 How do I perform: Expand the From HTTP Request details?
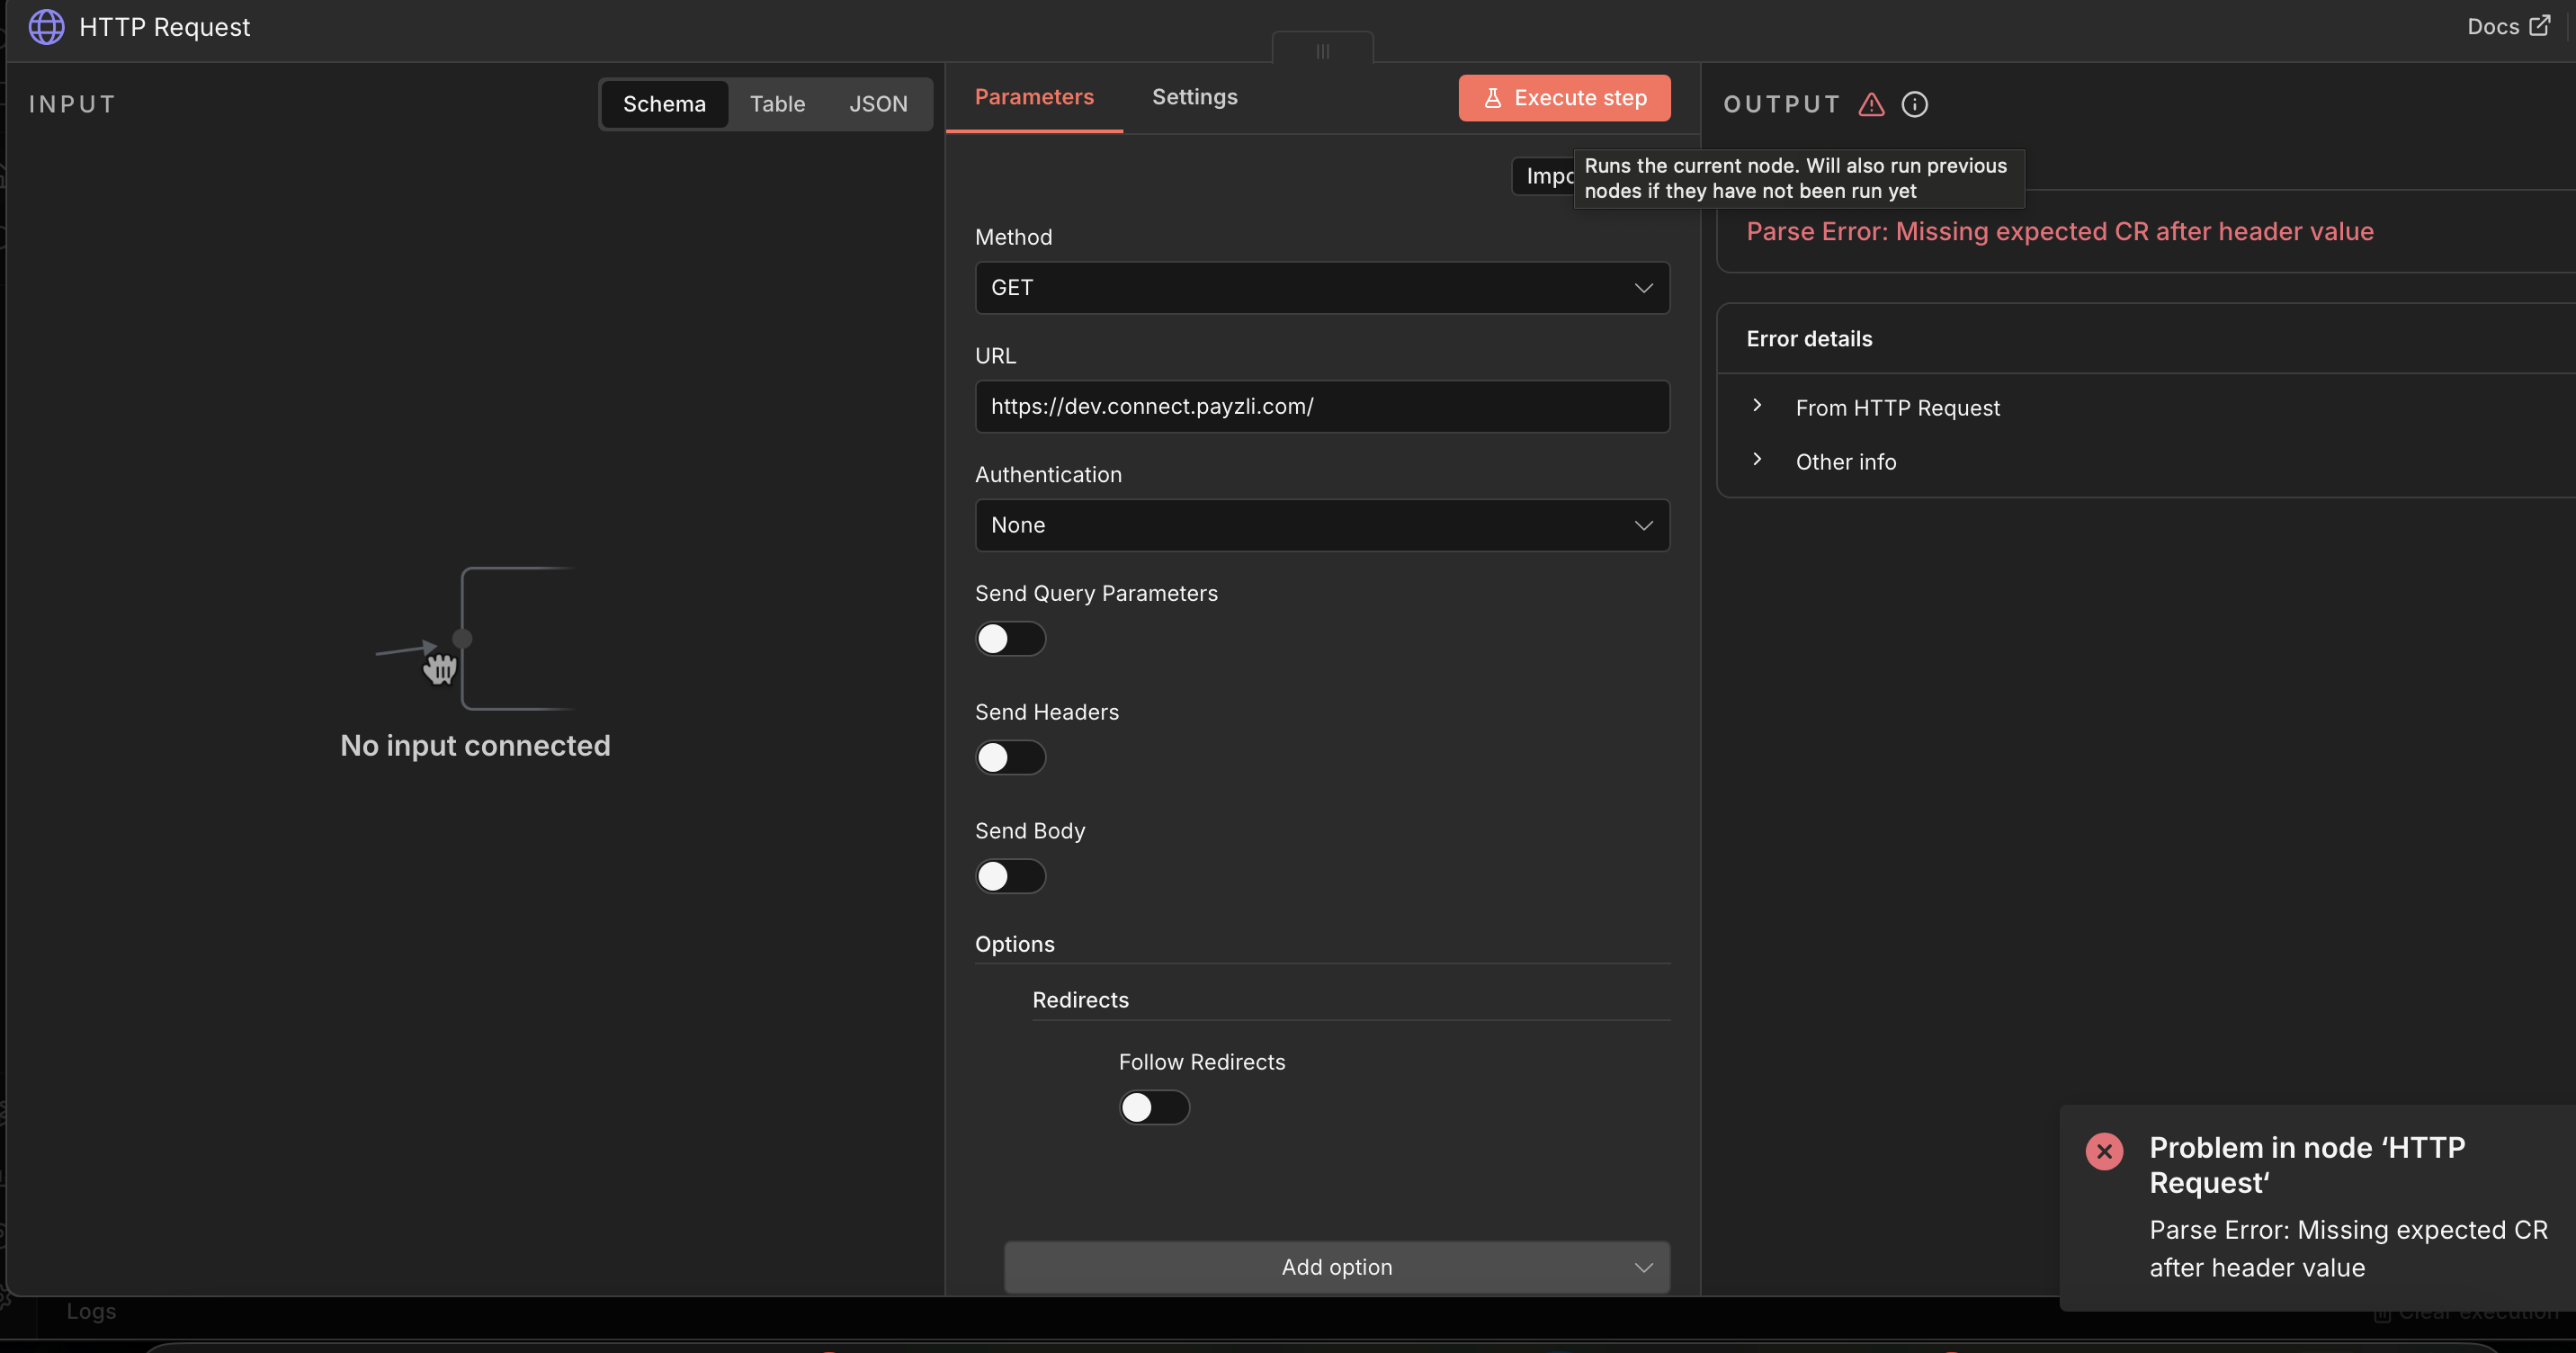click(1896, 408)
